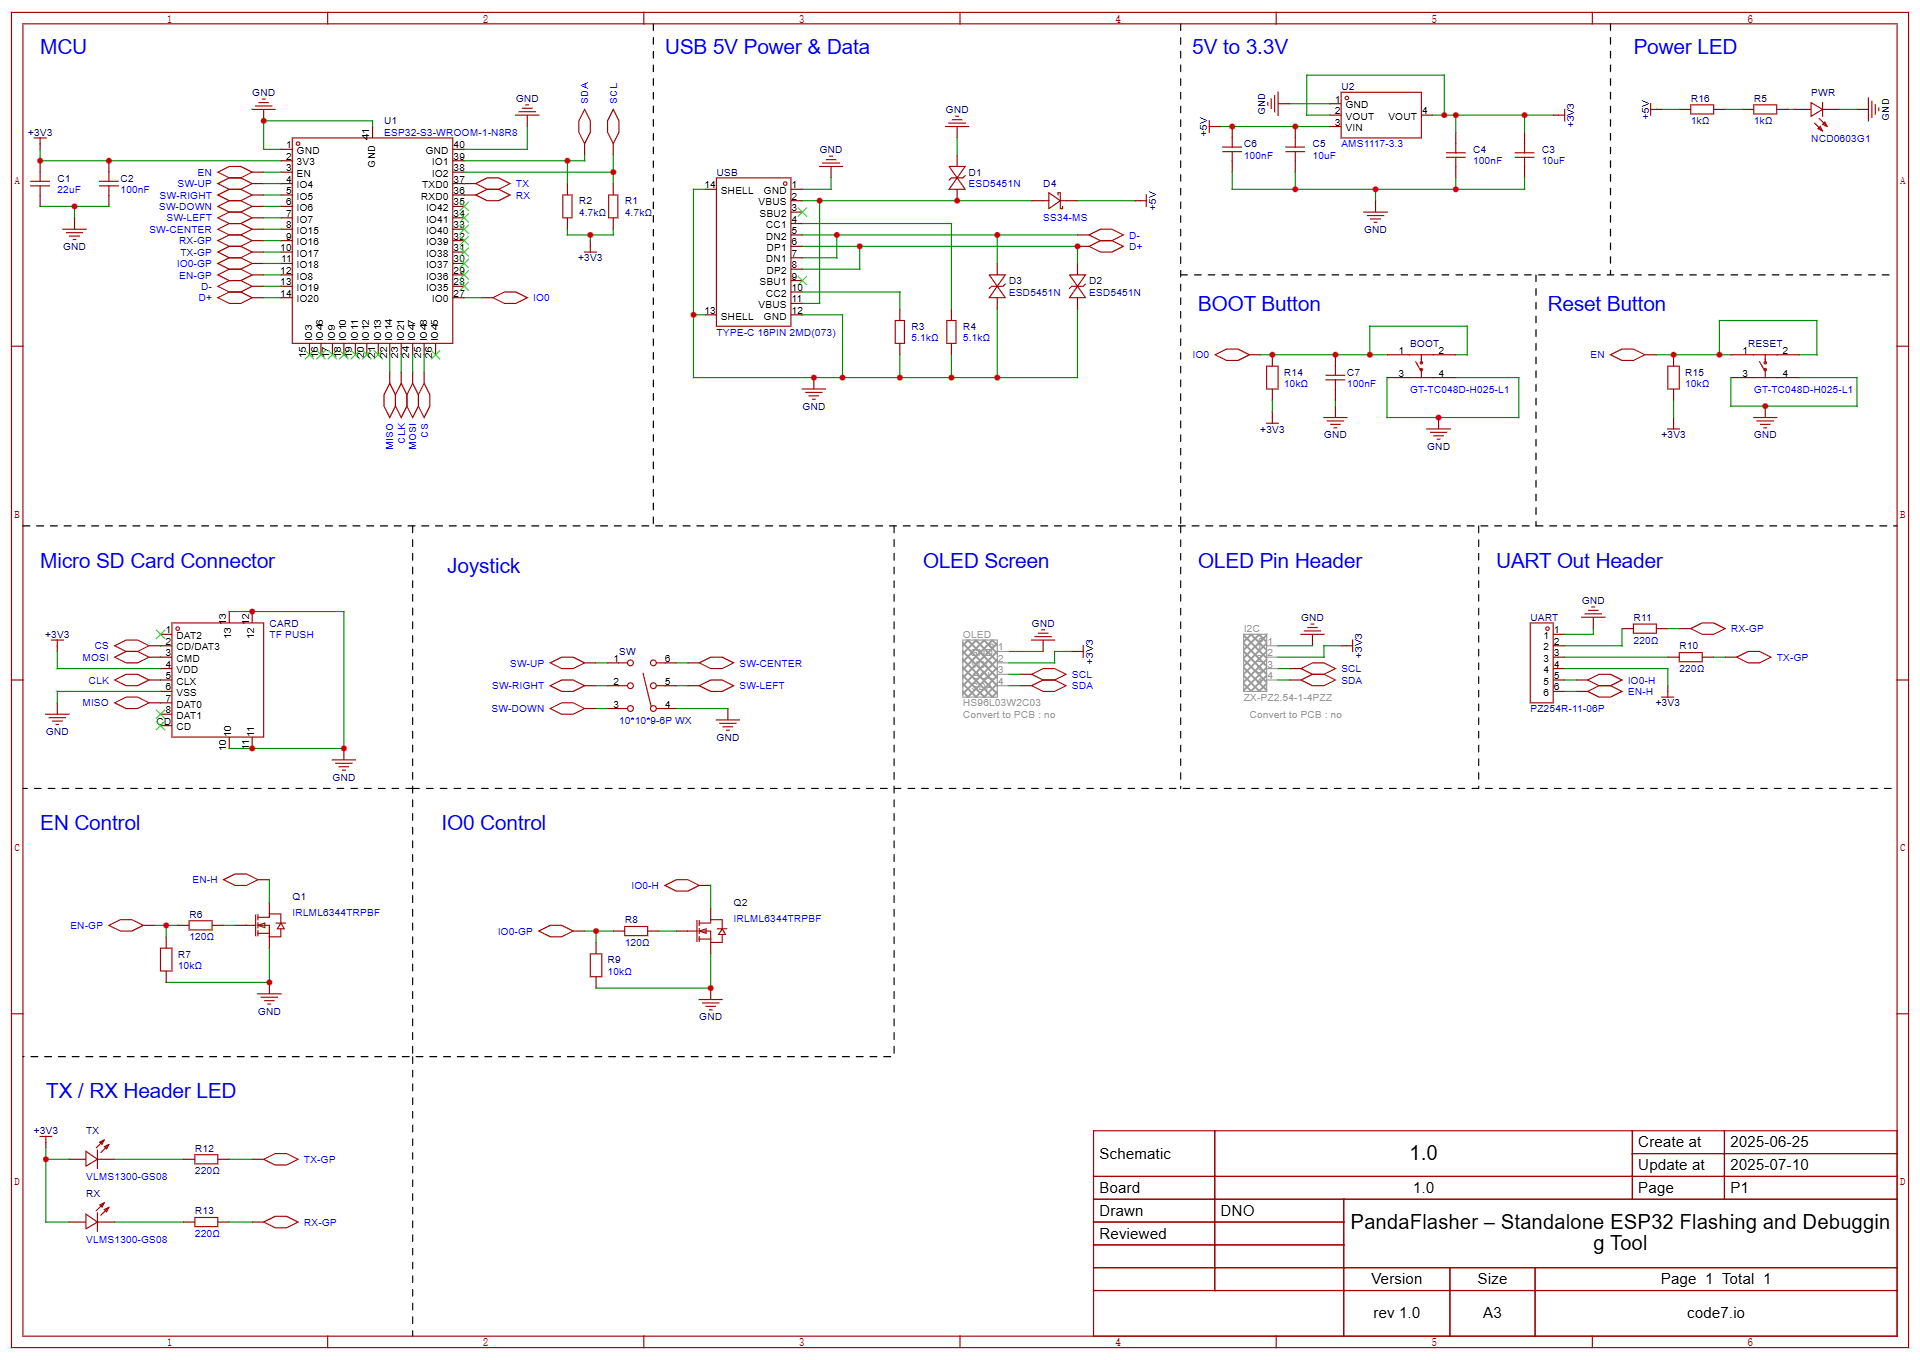Click the 'IO0 Control' heading
The height and width of the screenshot is (1360, 1920).
[494, 823]
